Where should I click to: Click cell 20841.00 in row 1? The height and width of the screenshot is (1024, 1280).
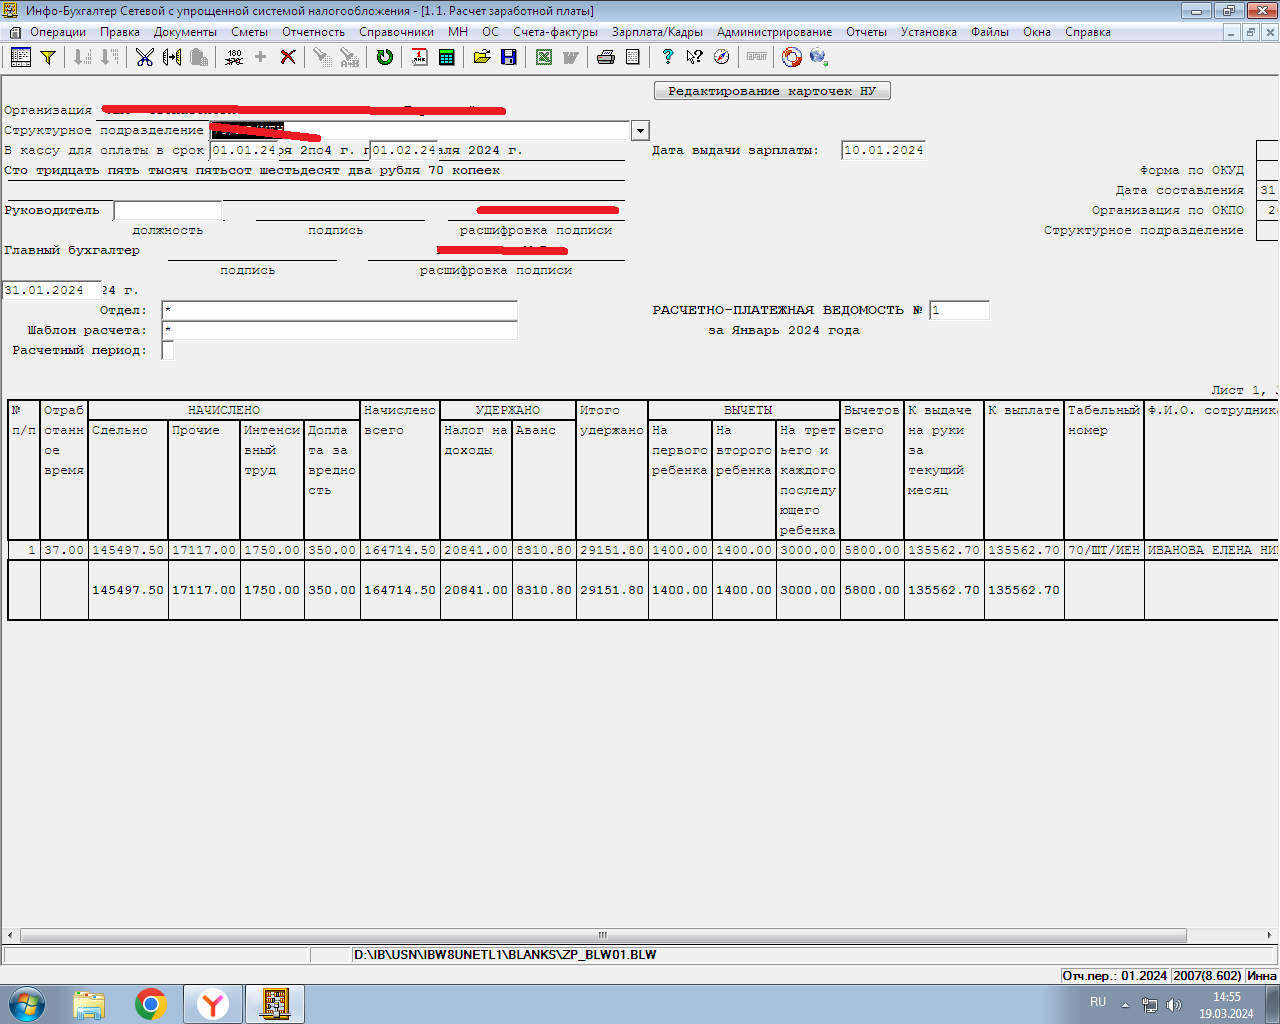click(x=476, y=551)
